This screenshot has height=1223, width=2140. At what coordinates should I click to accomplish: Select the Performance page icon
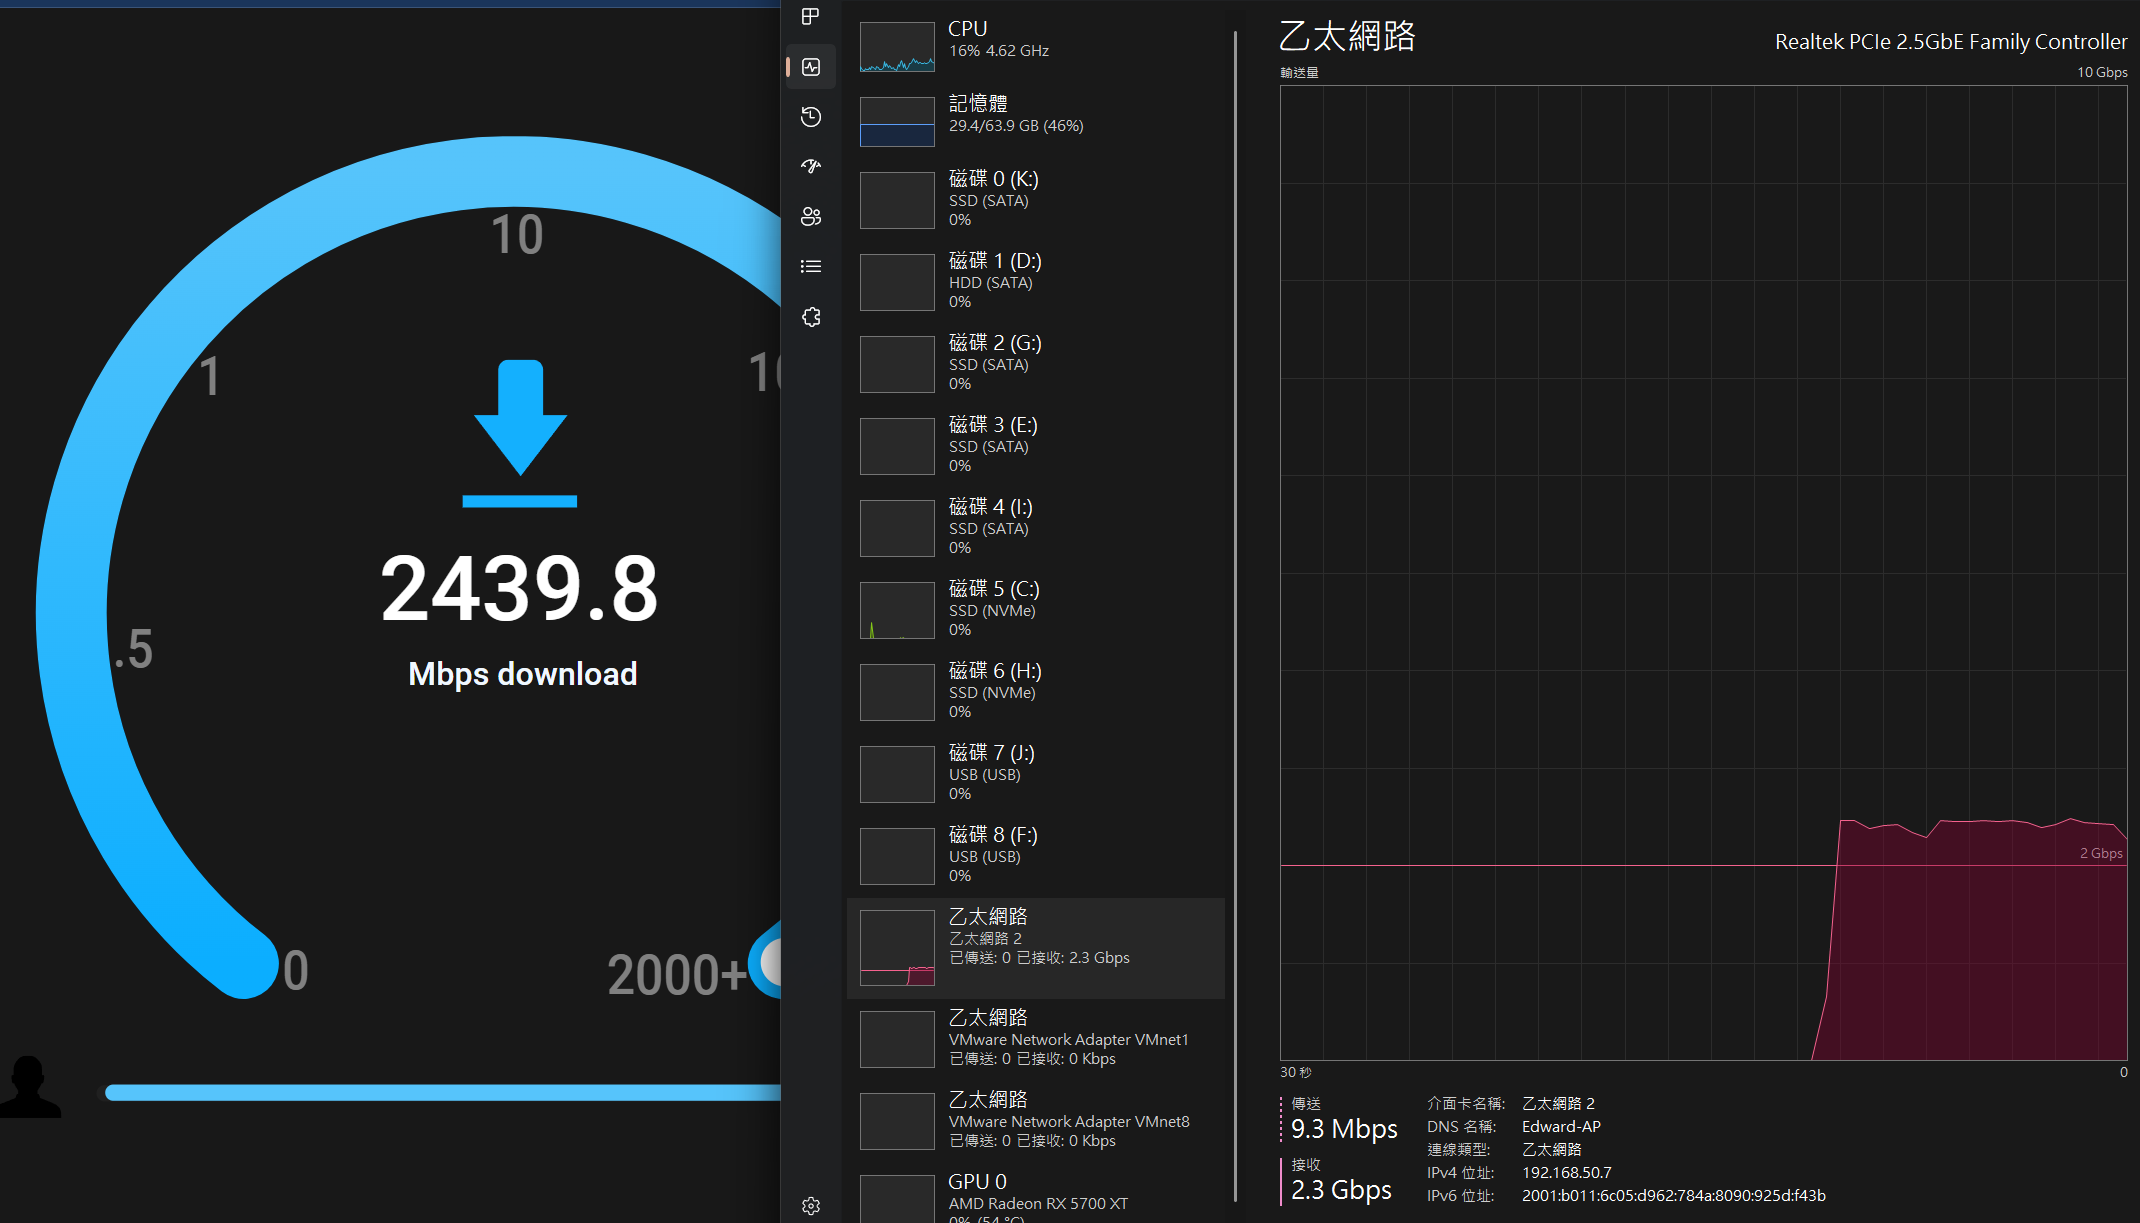811,67
